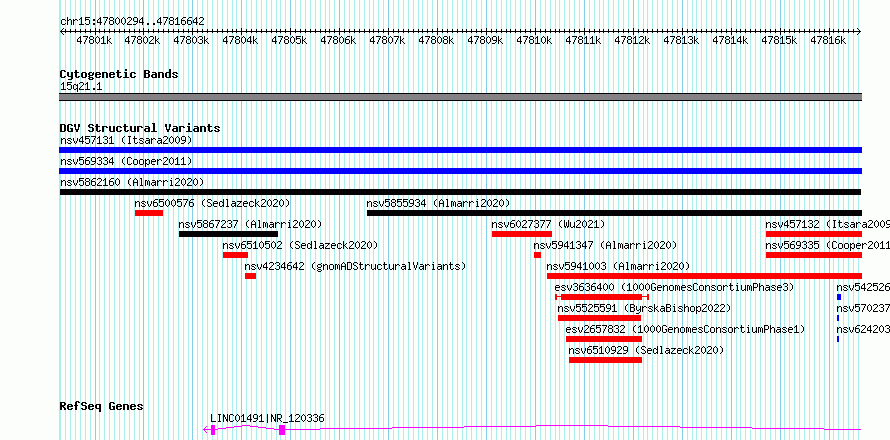890x440 pixels.
Task: Click the nsv4234642 gnomADStructuralVariants label
Action: (x=355, y=266)
